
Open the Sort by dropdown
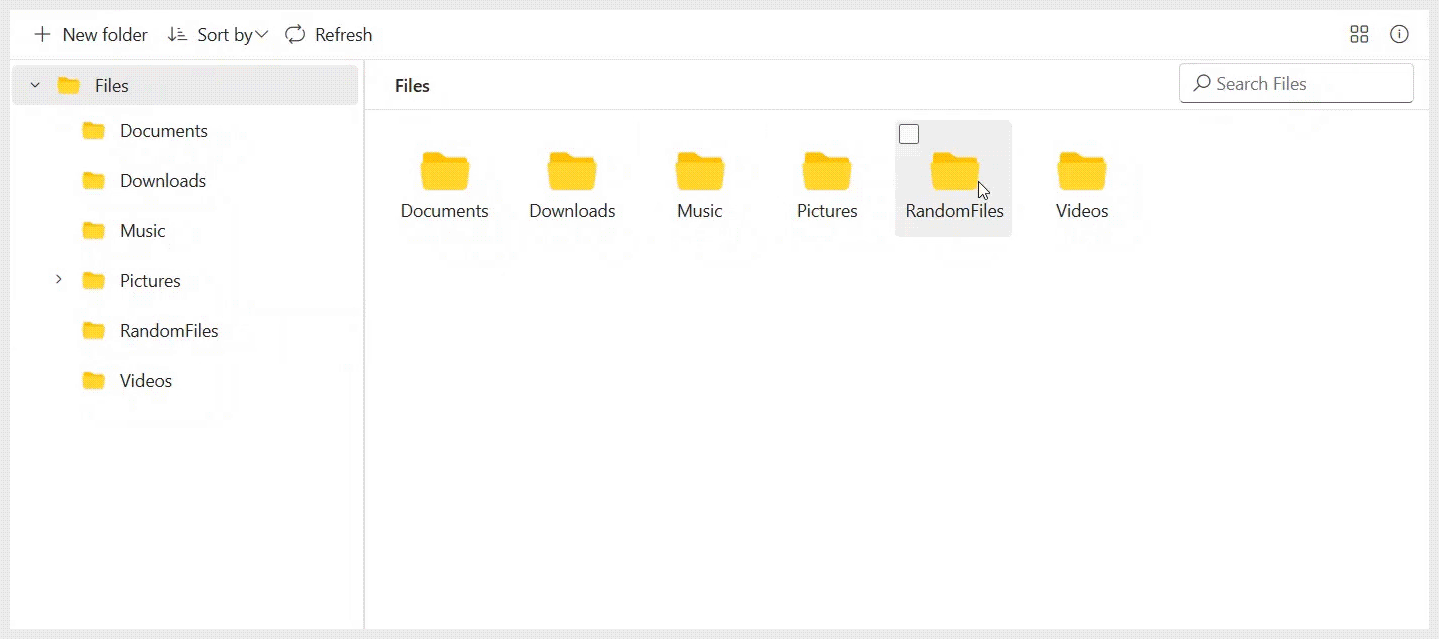coord(218,35)
